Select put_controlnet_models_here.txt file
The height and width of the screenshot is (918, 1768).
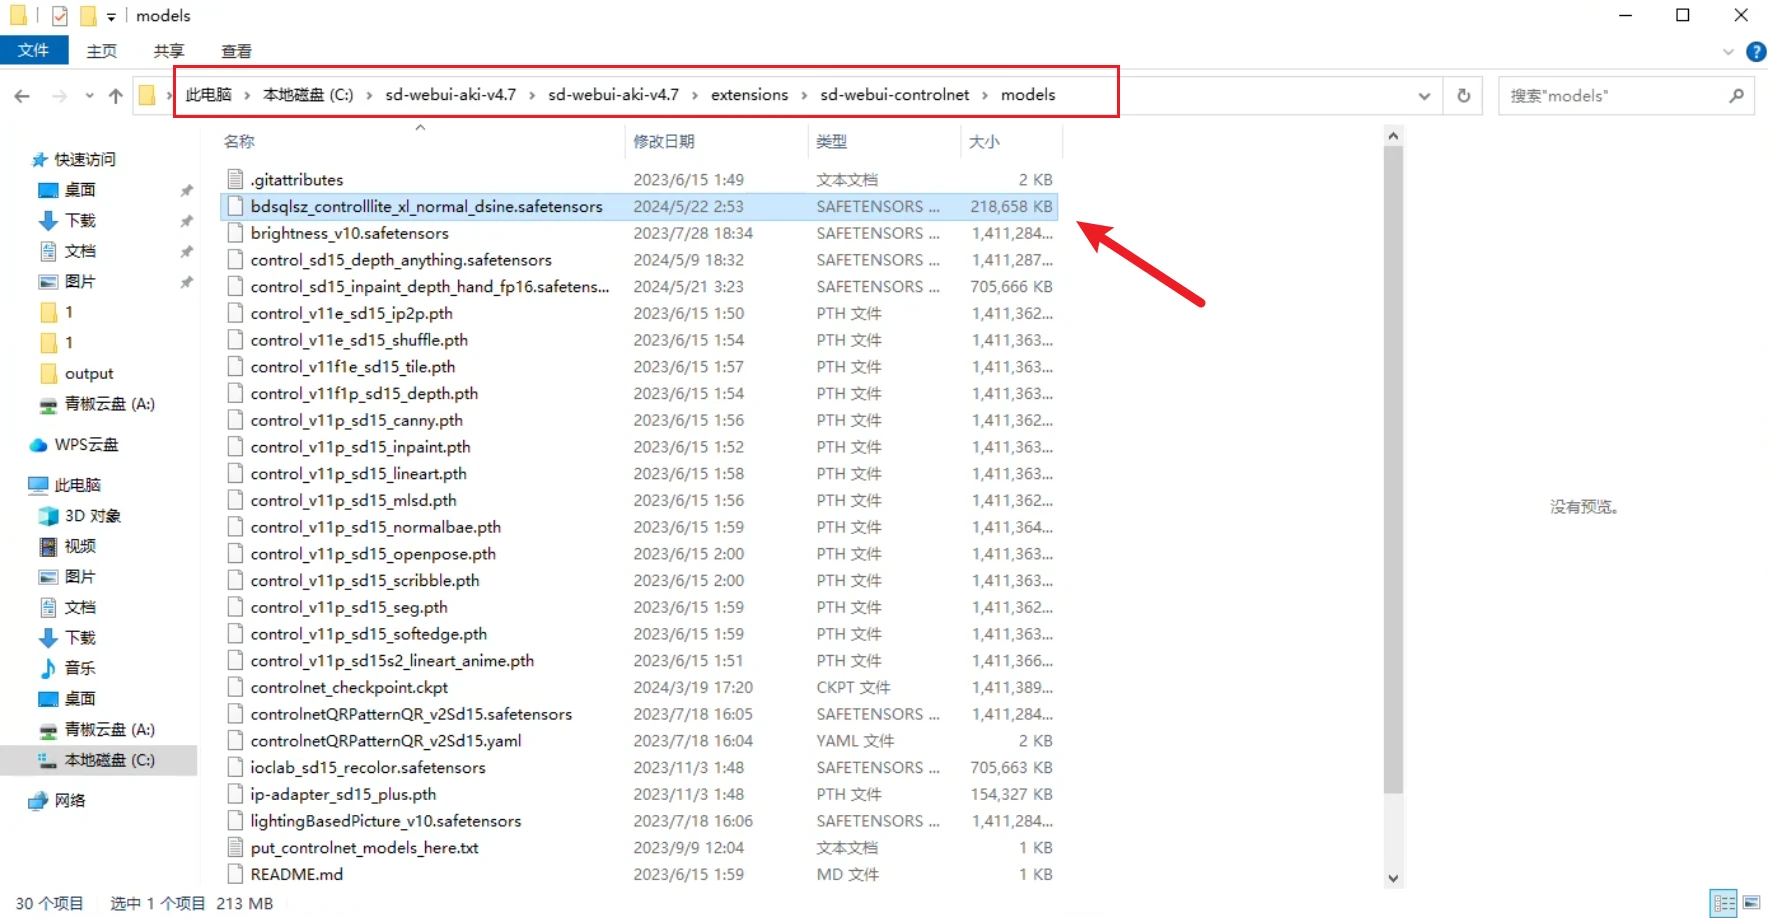point(364,848)
